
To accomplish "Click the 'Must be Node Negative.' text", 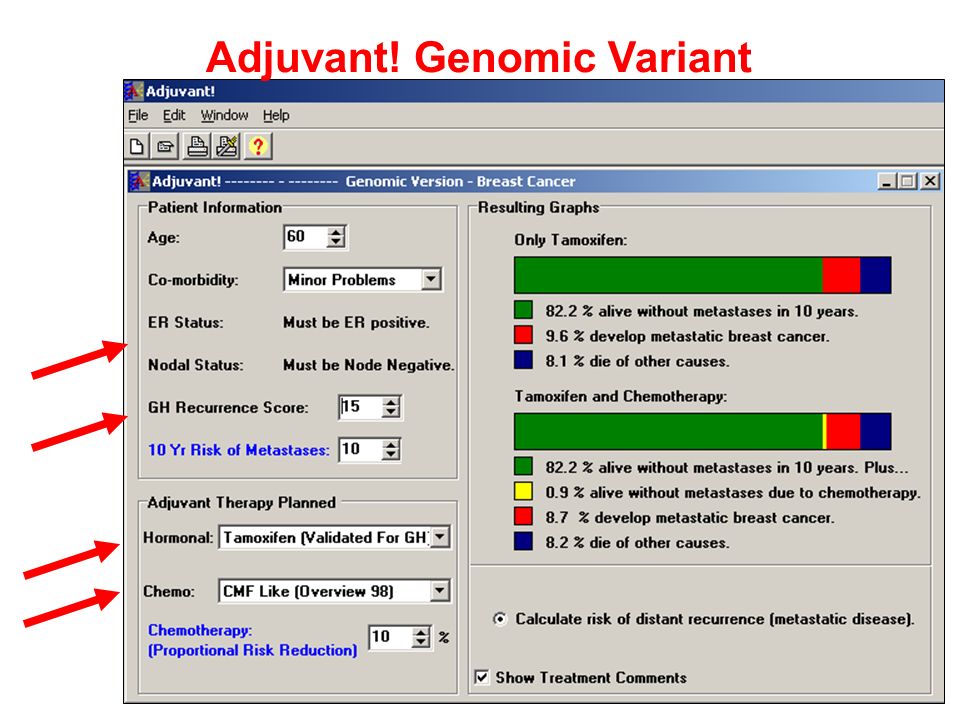I will click(369, 365).
